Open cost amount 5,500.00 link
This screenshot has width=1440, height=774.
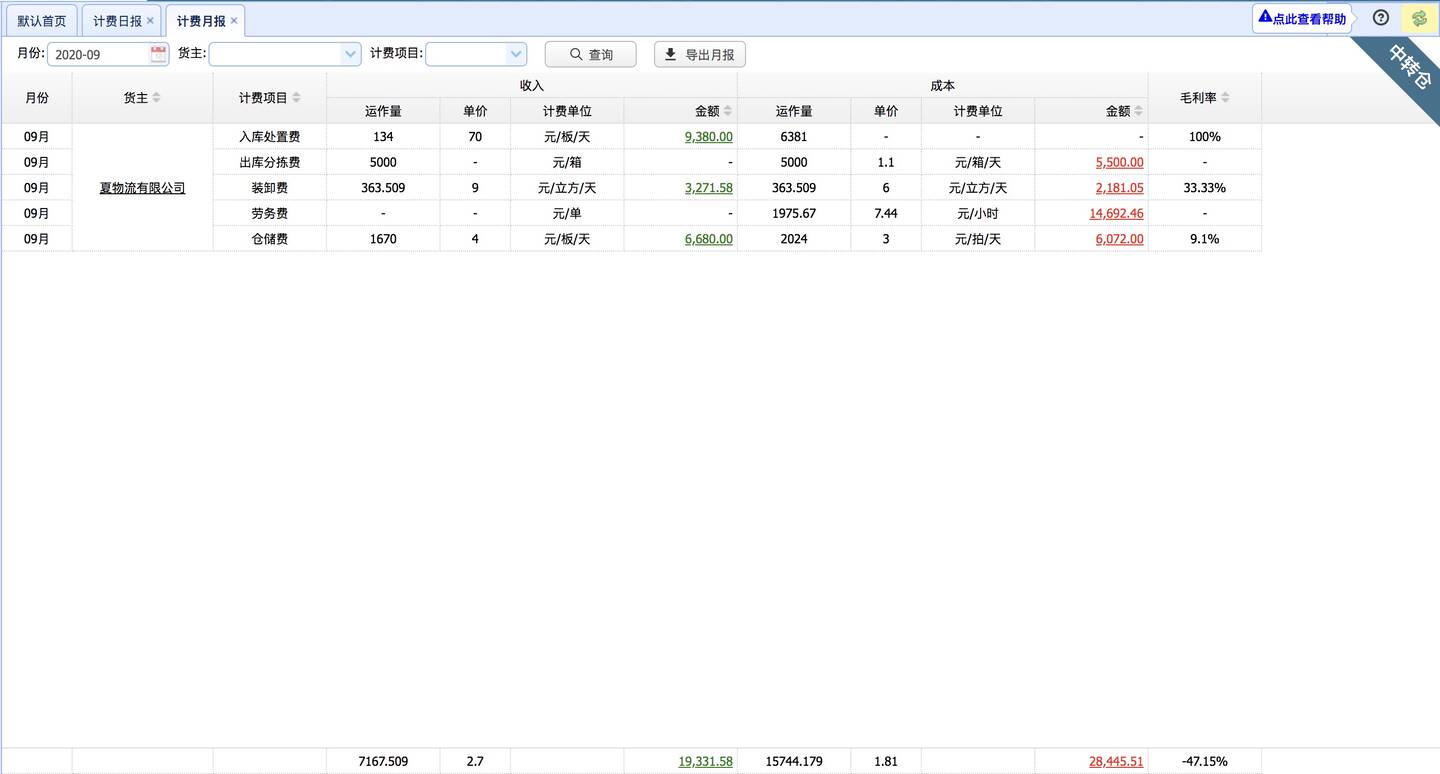[1120, 162]
